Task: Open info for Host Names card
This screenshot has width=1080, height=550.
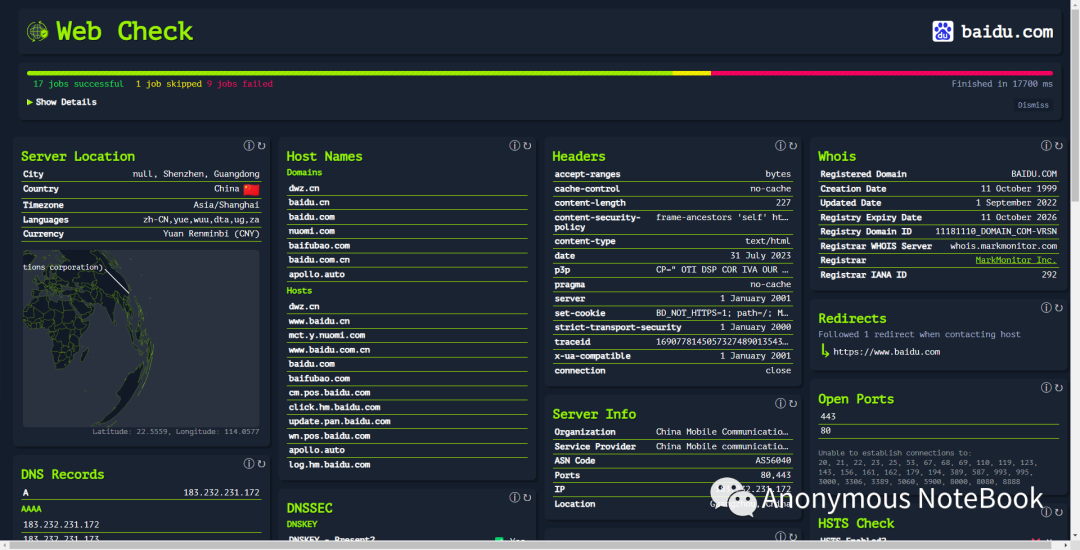Action: pos(515,146)
